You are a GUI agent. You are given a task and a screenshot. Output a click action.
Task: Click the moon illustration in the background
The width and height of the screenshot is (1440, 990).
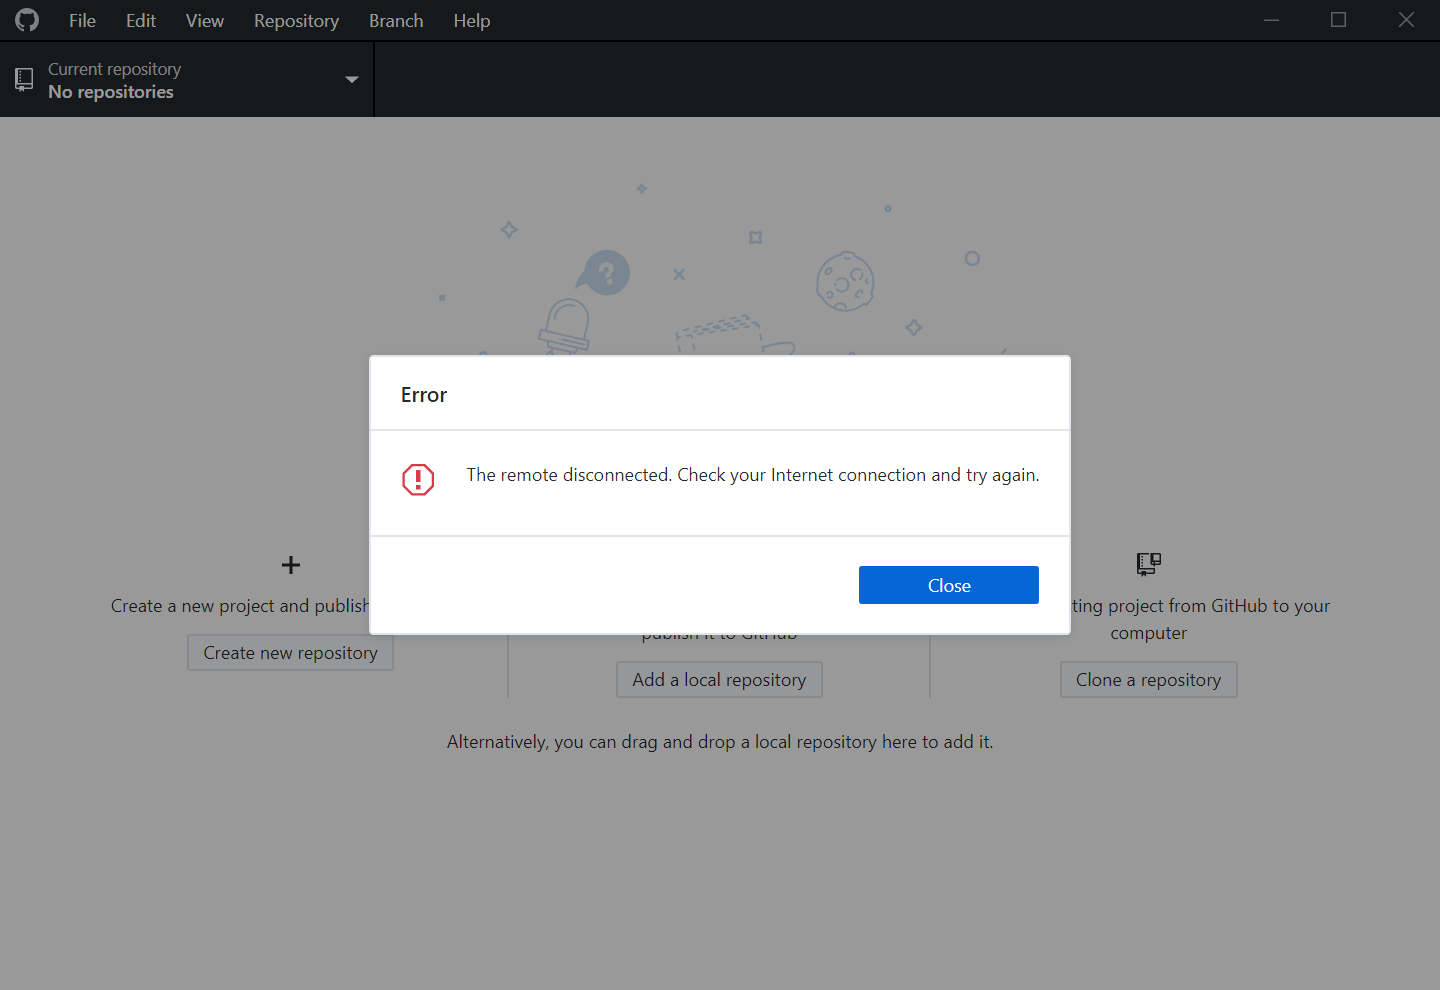coord(846,282)
